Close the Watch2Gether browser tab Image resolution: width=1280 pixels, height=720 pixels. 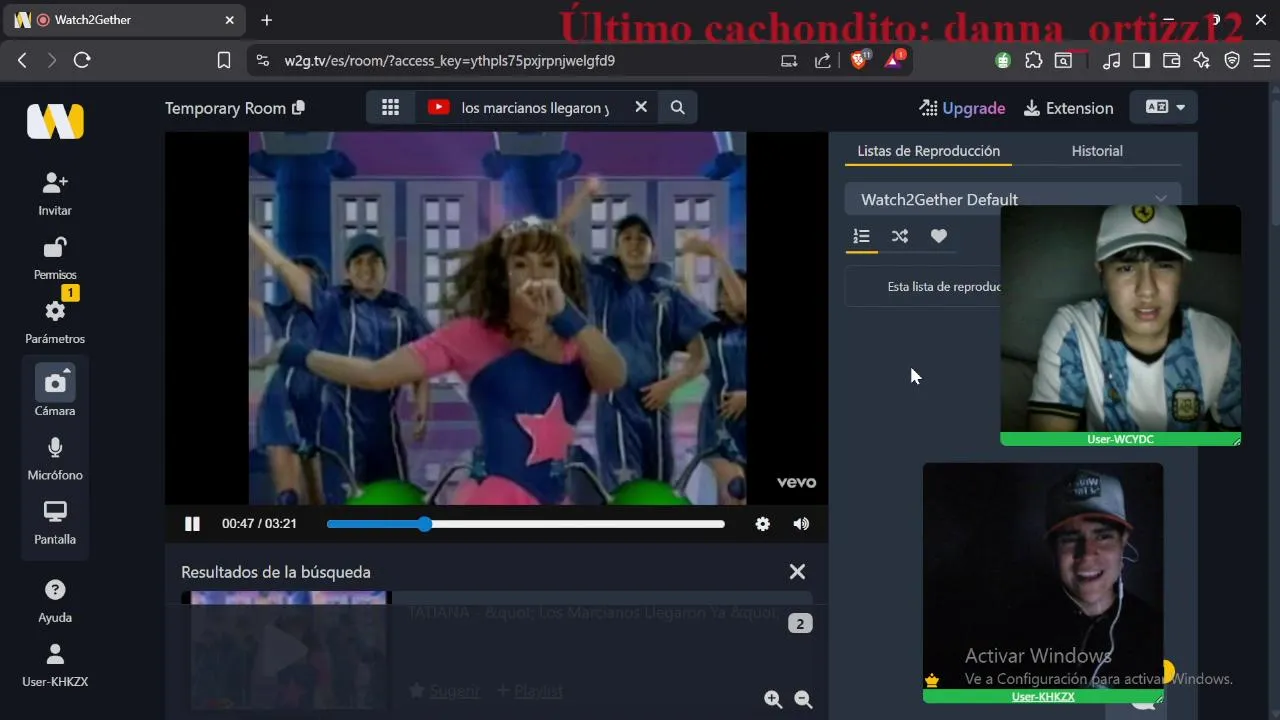tap(230, 20)
